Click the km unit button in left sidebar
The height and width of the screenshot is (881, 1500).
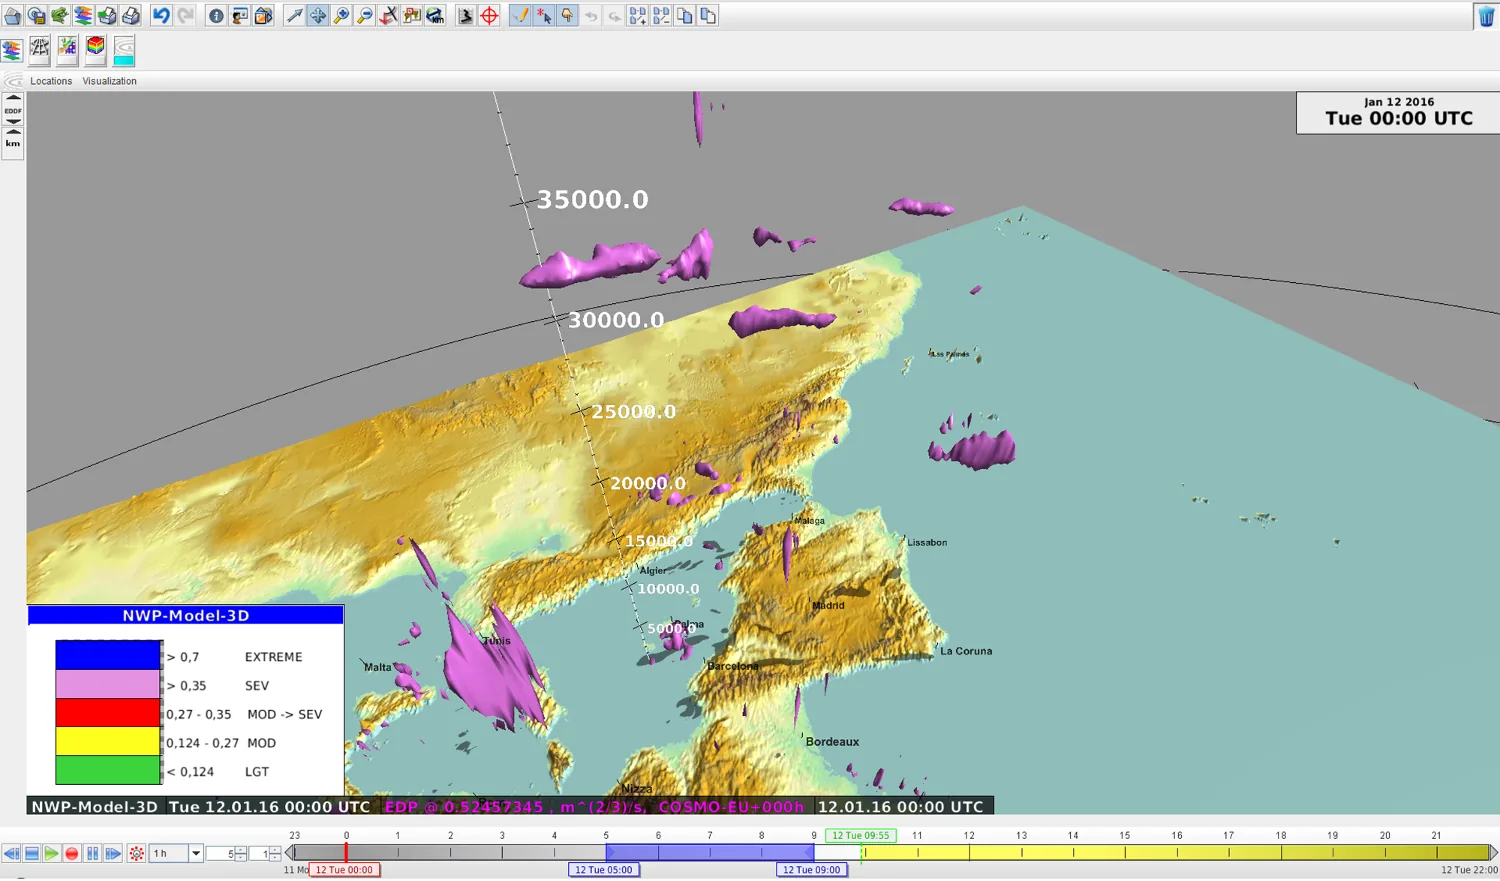click(x=13, y=142)
